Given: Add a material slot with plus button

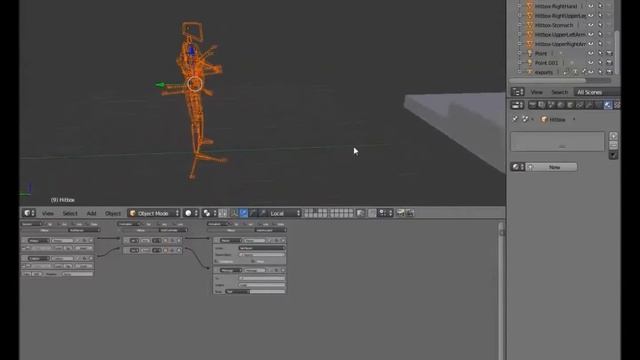Looking at the screenshot, I should point(613,136).
